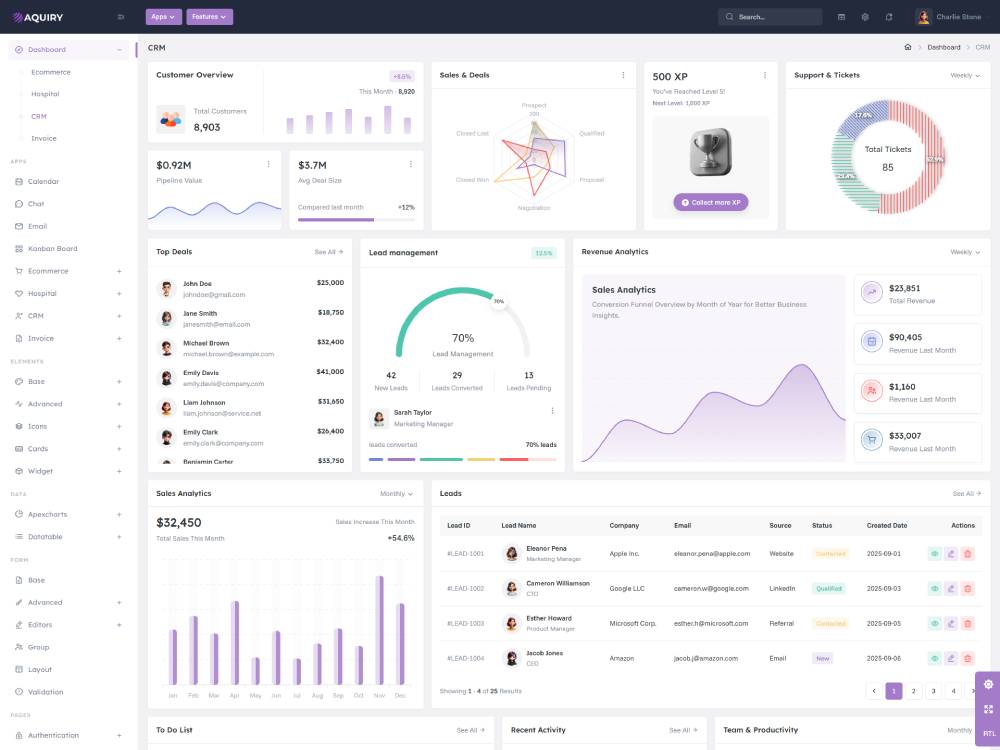Open the Weekly dropdown in Support & Tickets
The width and height of the screenshot is (1000, 750).
(965, 75)
